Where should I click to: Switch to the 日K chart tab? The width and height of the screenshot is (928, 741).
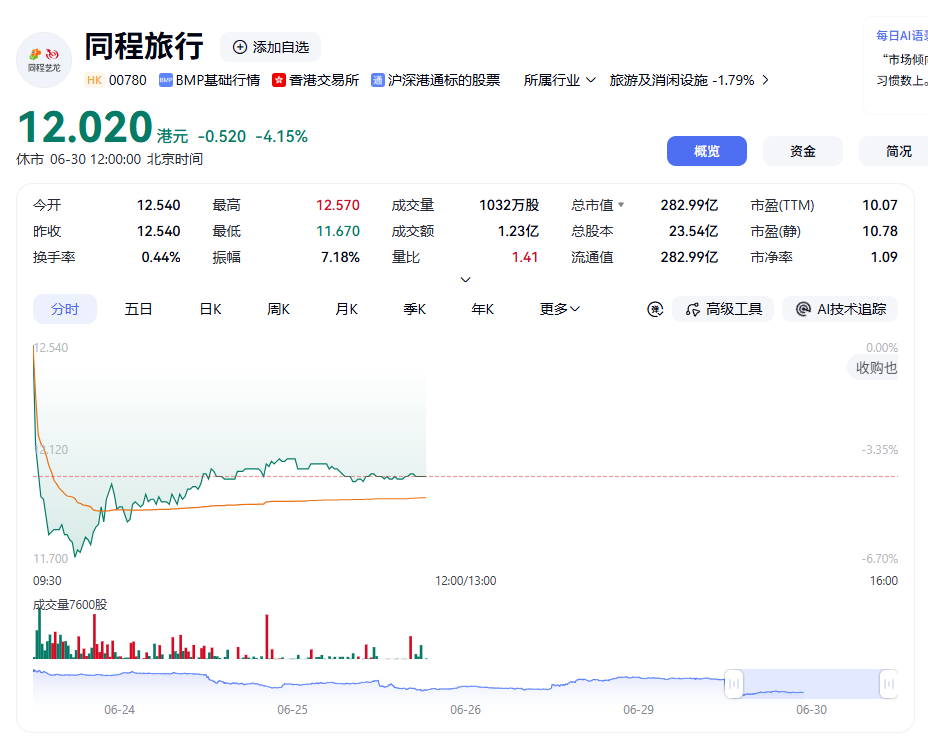(210, 309)
